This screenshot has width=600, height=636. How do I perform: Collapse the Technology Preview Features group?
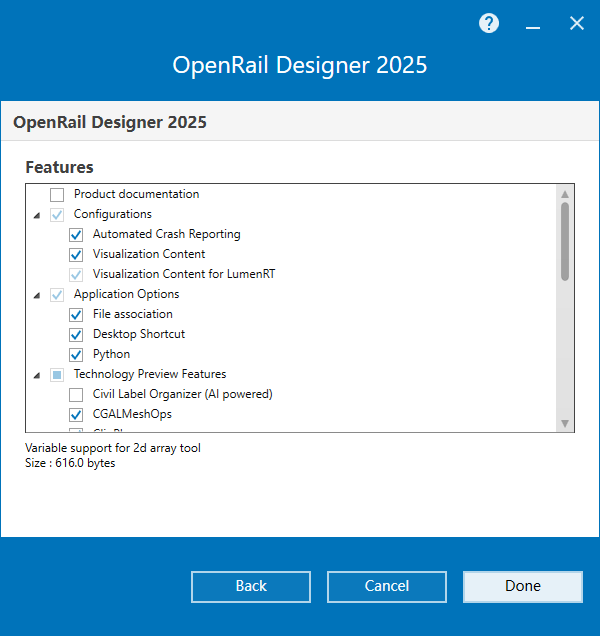[x=37, y=375]
